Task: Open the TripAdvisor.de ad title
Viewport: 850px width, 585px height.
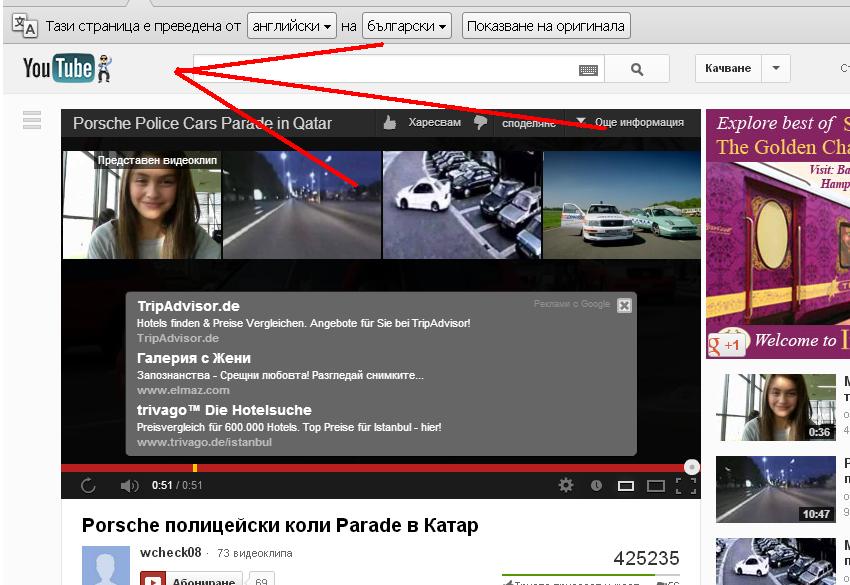Action: 189,306
